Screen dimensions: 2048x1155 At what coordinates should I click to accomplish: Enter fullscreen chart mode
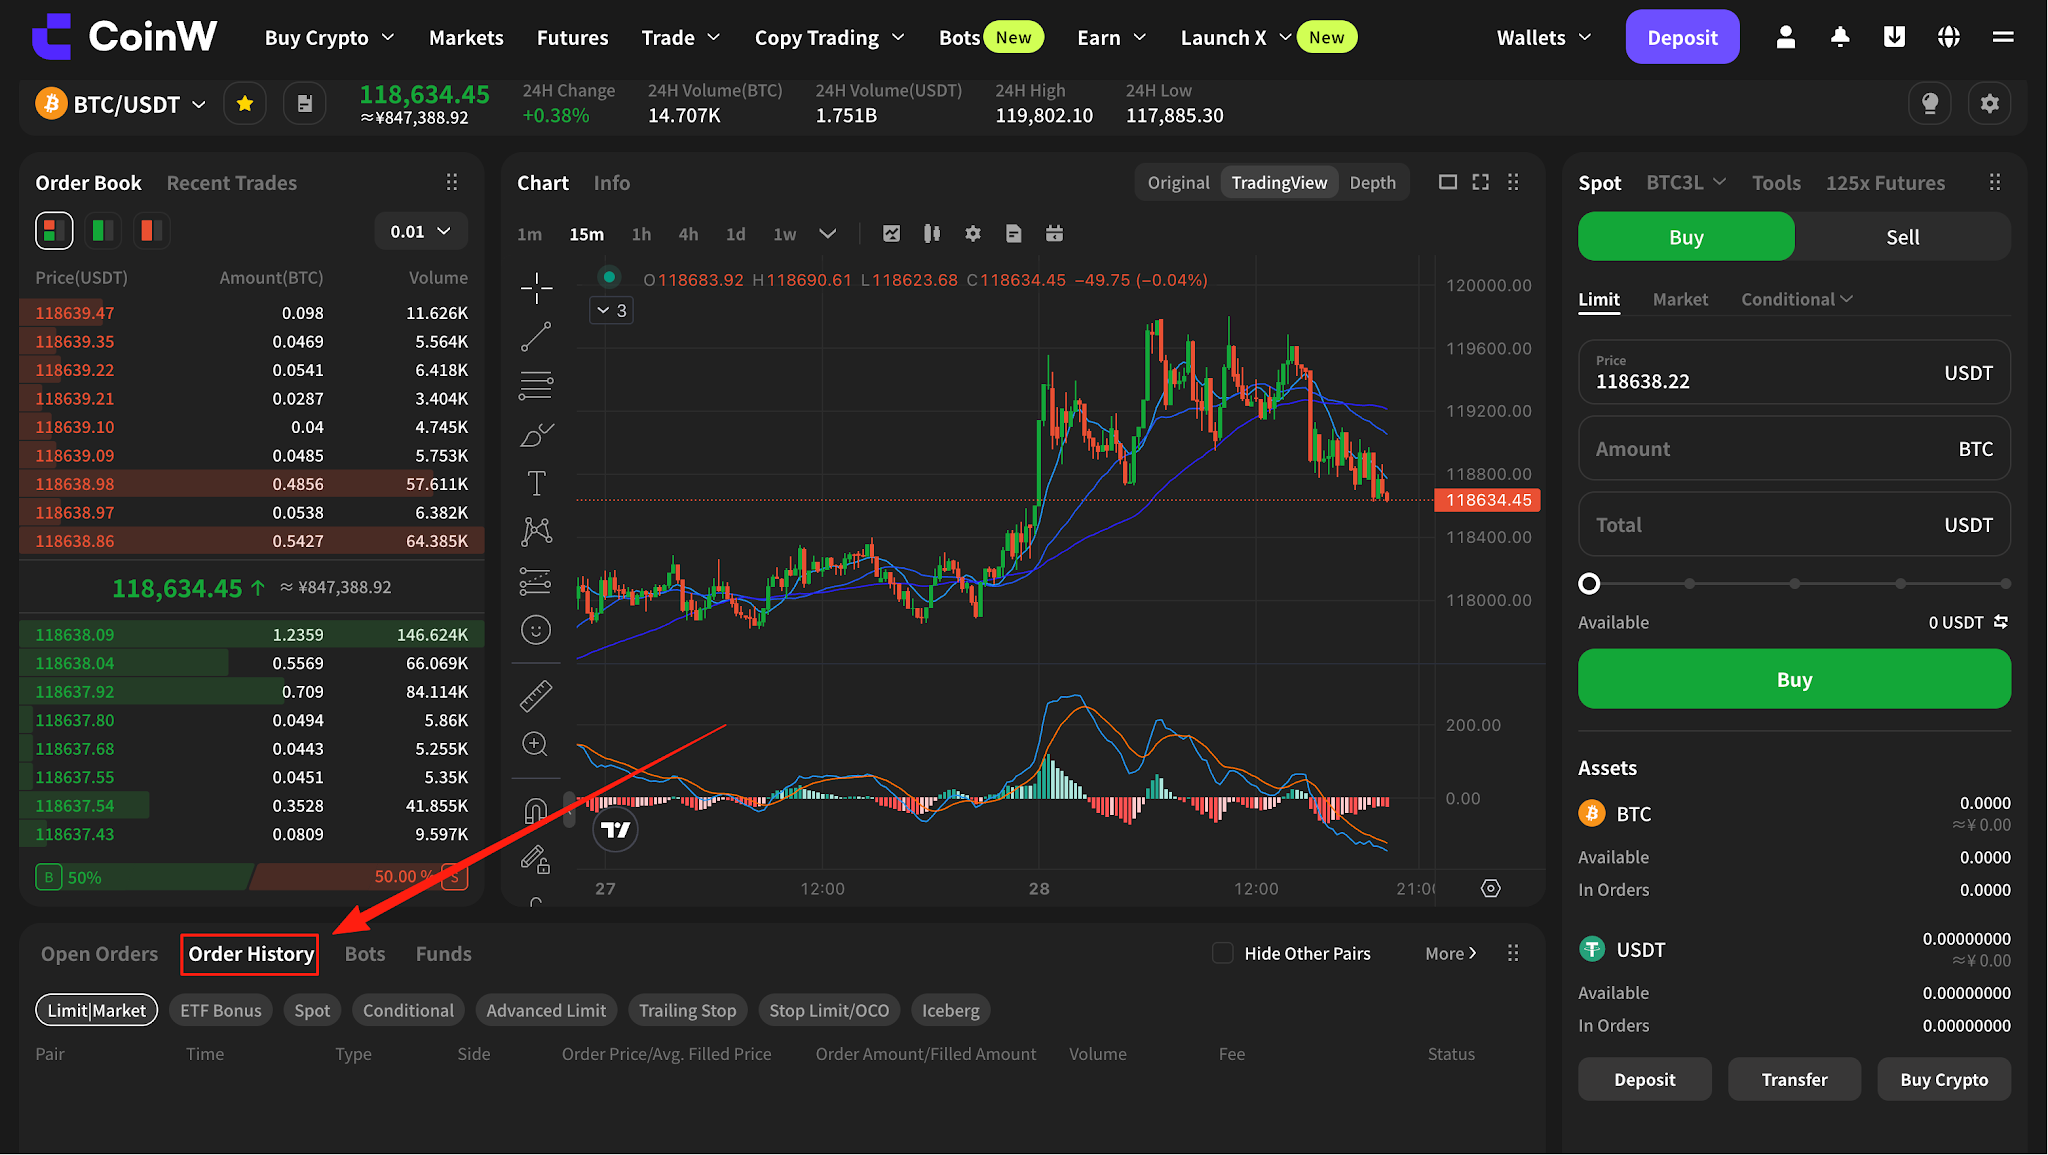pyautogui.click(x=1481, y=182)
